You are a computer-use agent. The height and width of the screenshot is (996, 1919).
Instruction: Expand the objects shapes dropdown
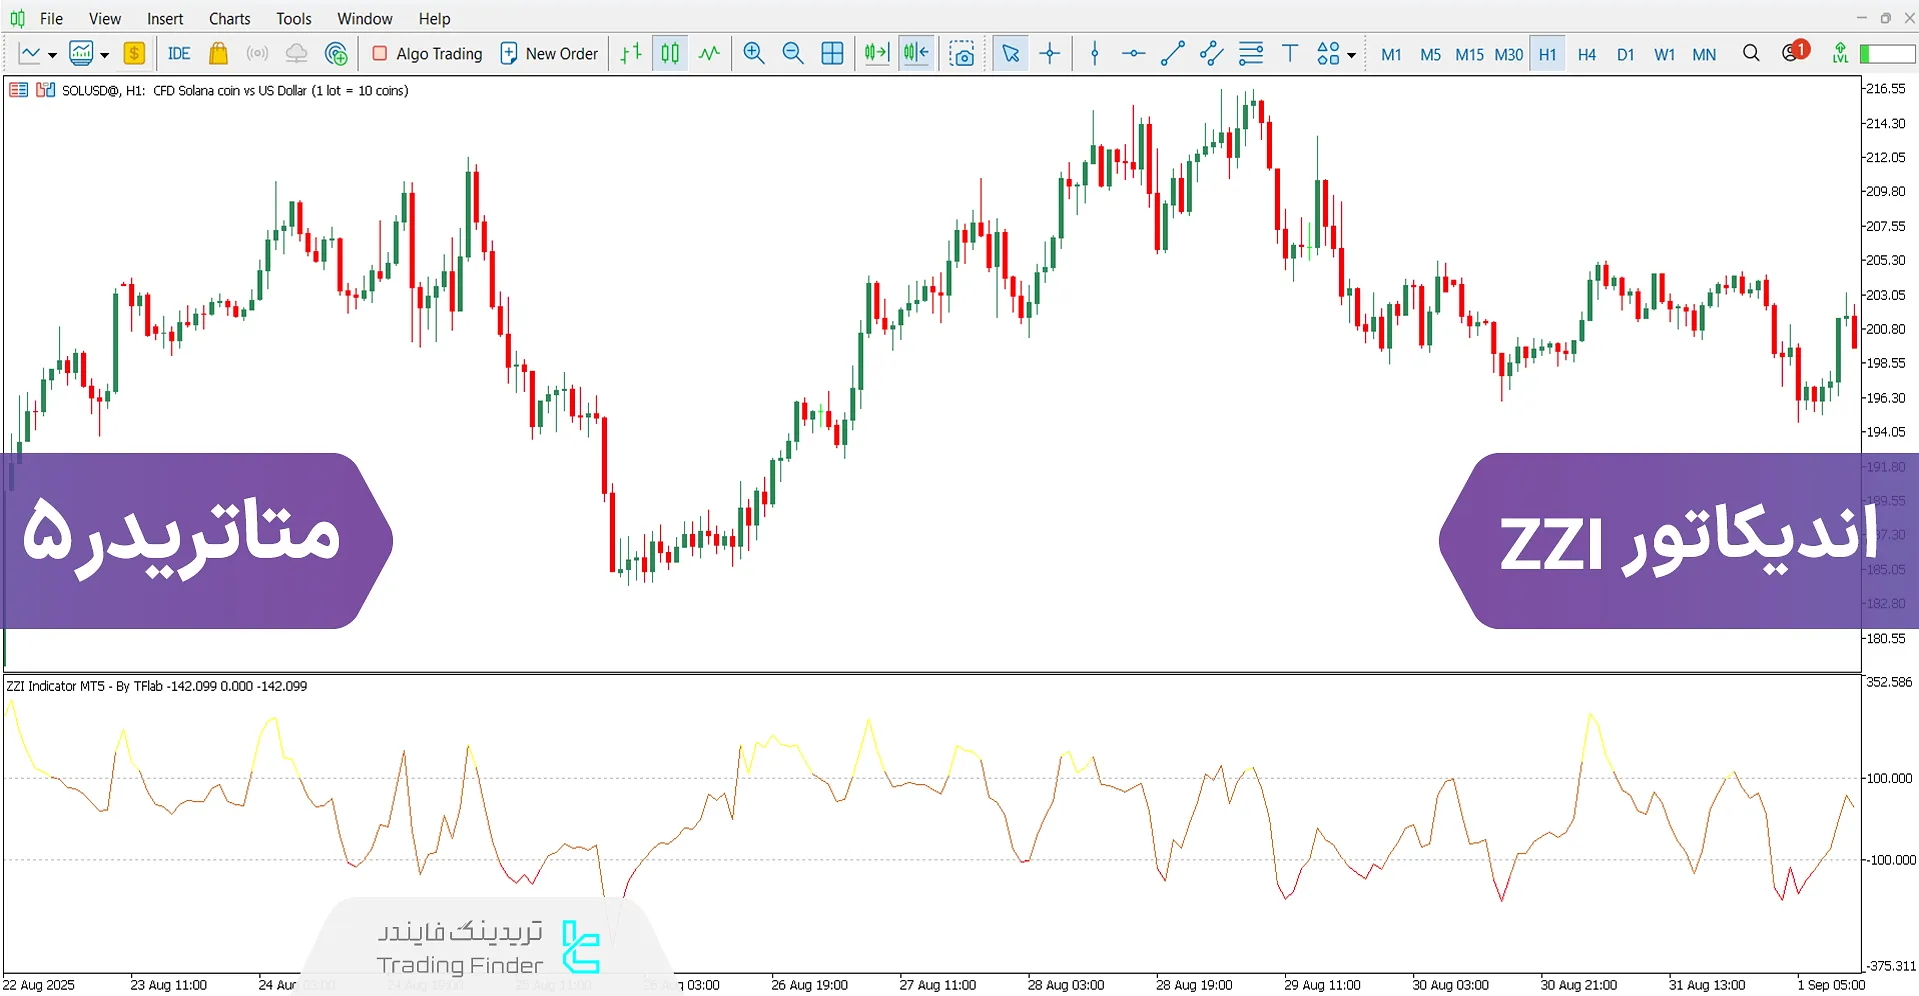coord(1351,55)
